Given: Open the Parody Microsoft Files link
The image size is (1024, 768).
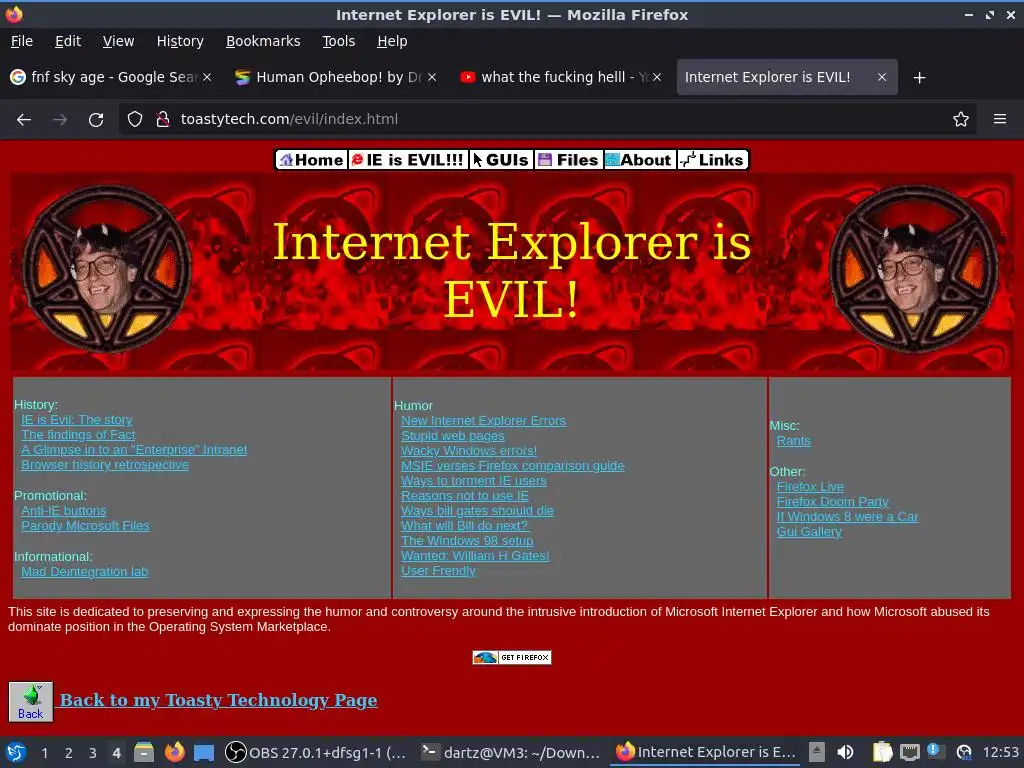Looking at the screenshot, I should point(85,526).
